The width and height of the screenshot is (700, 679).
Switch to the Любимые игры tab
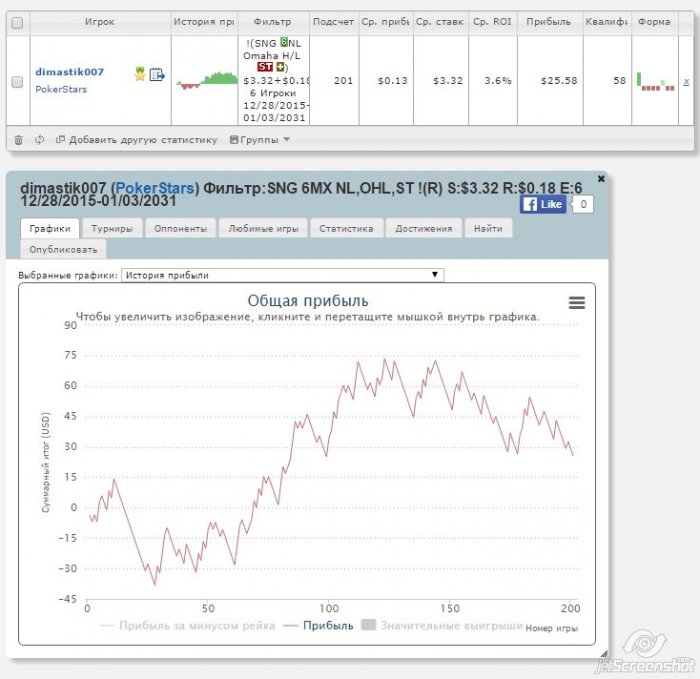(263, 229)
